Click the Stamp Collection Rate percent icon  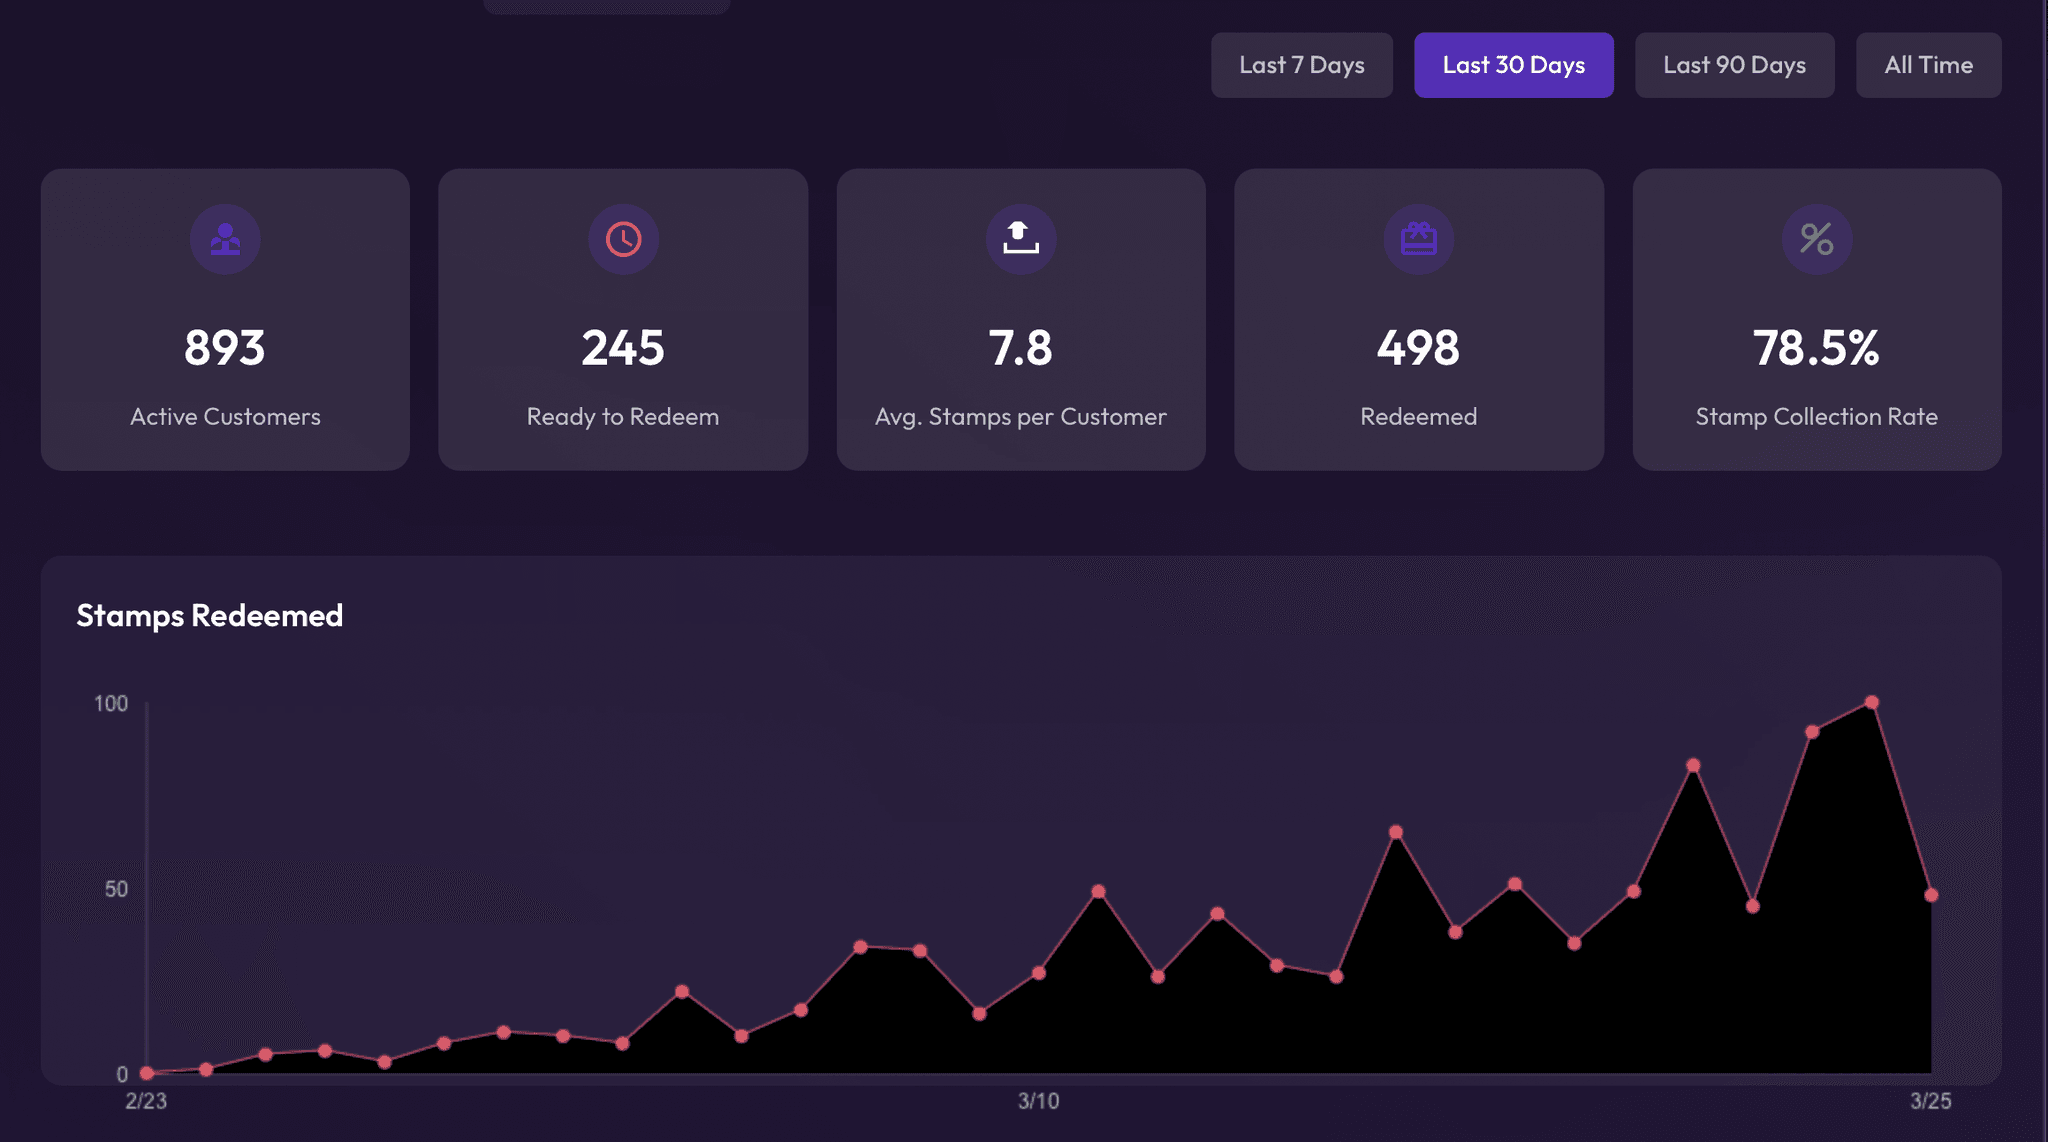tap(1816, 239)
